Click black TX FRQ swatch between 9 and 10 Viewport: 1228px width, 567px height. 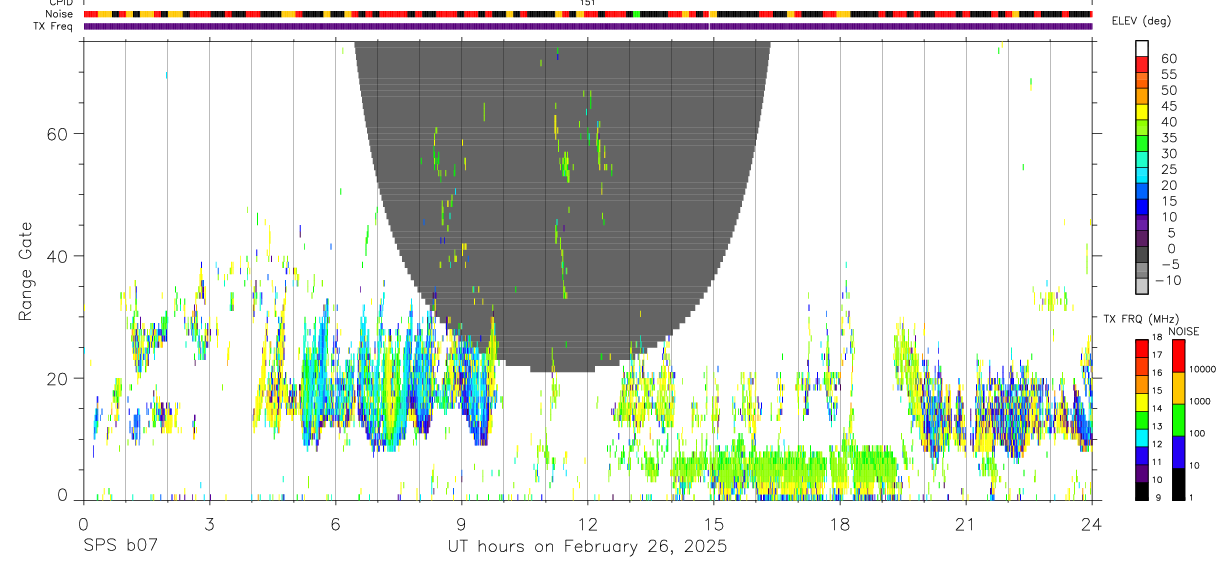pos(1142,491)
